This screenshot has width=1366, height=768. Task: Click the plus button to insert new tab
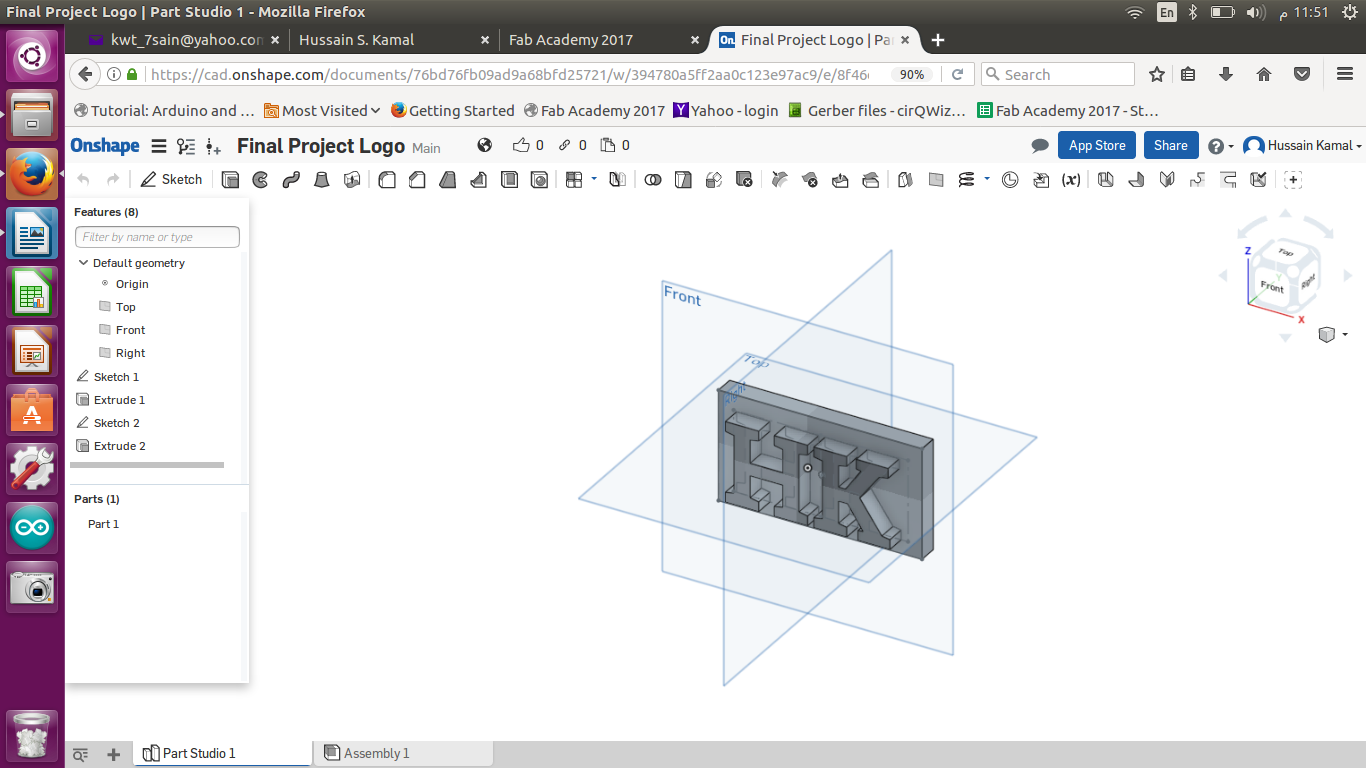pyautogui.click(x=114, y=754)
